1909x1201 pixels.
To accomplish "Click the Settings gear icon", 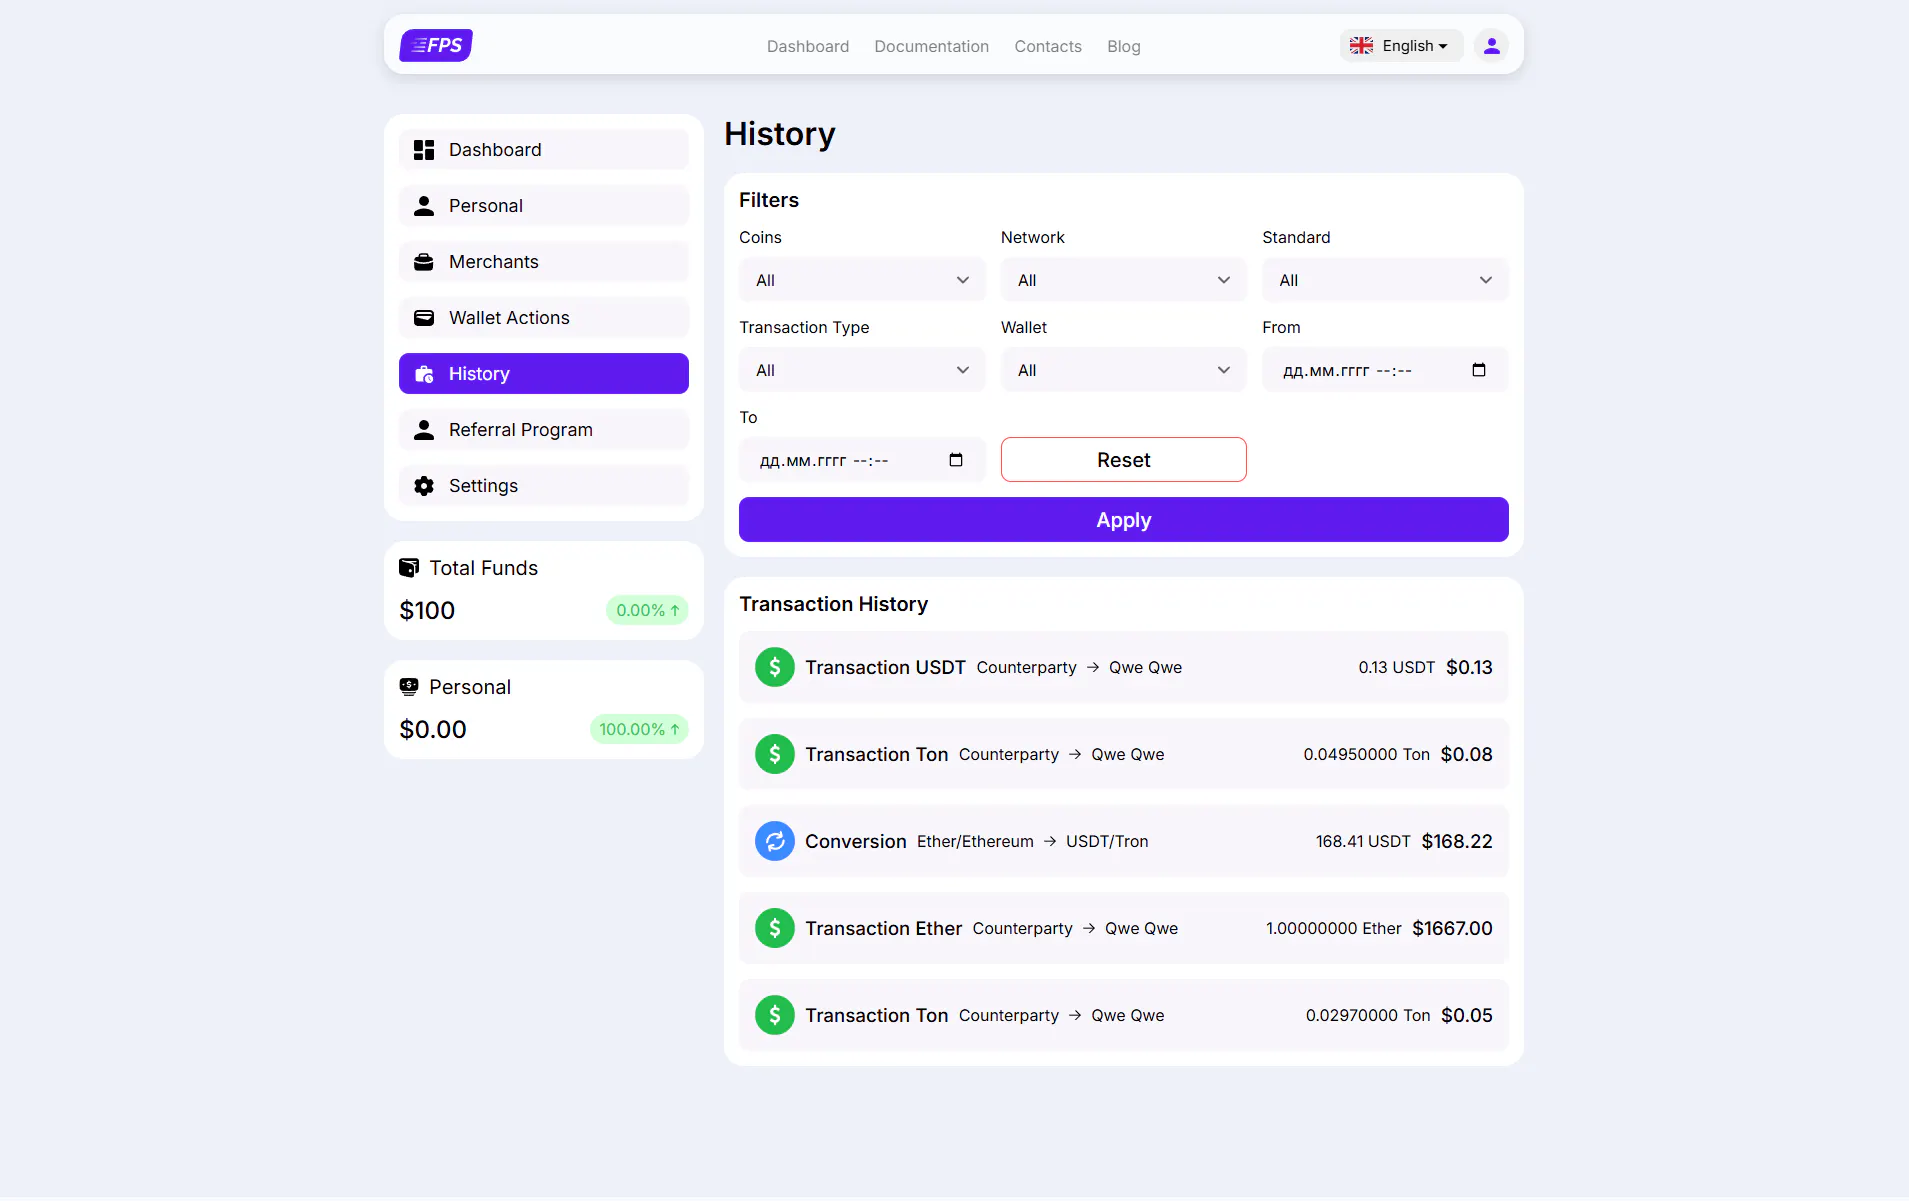I will click(x=424, y=486).
